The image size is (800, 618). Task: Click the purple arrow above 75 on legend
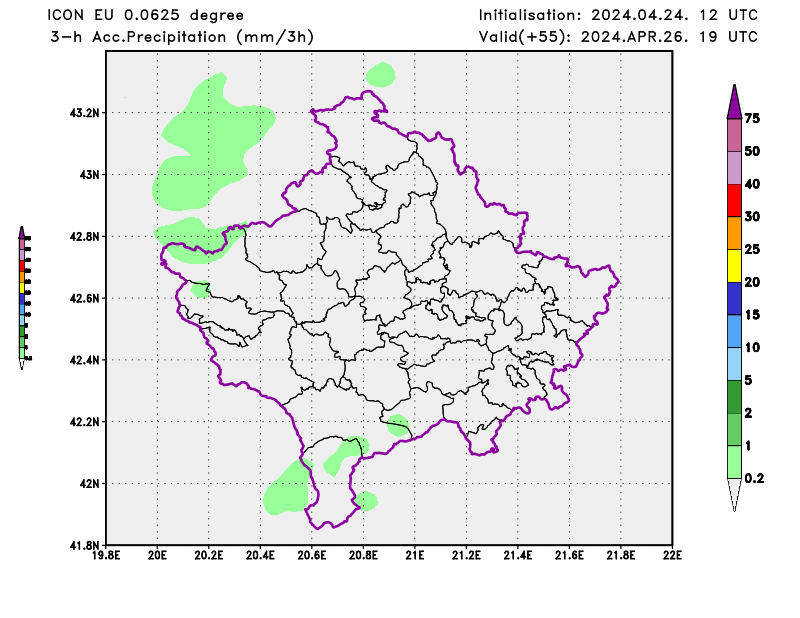point(734,102)
